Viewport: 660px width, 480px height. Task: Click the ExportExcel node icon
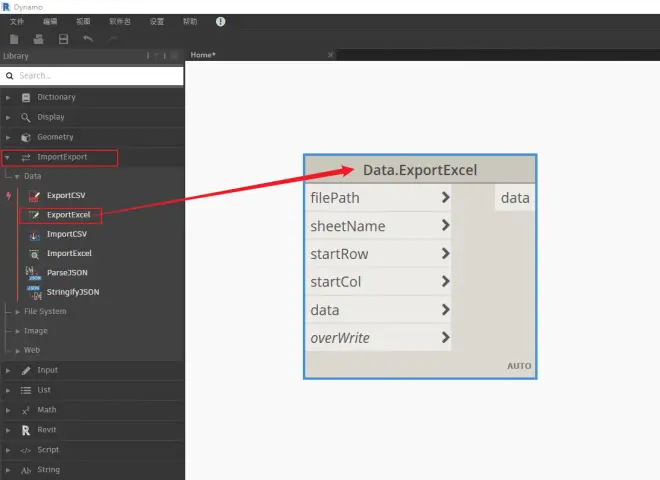(x=34, y=215)
